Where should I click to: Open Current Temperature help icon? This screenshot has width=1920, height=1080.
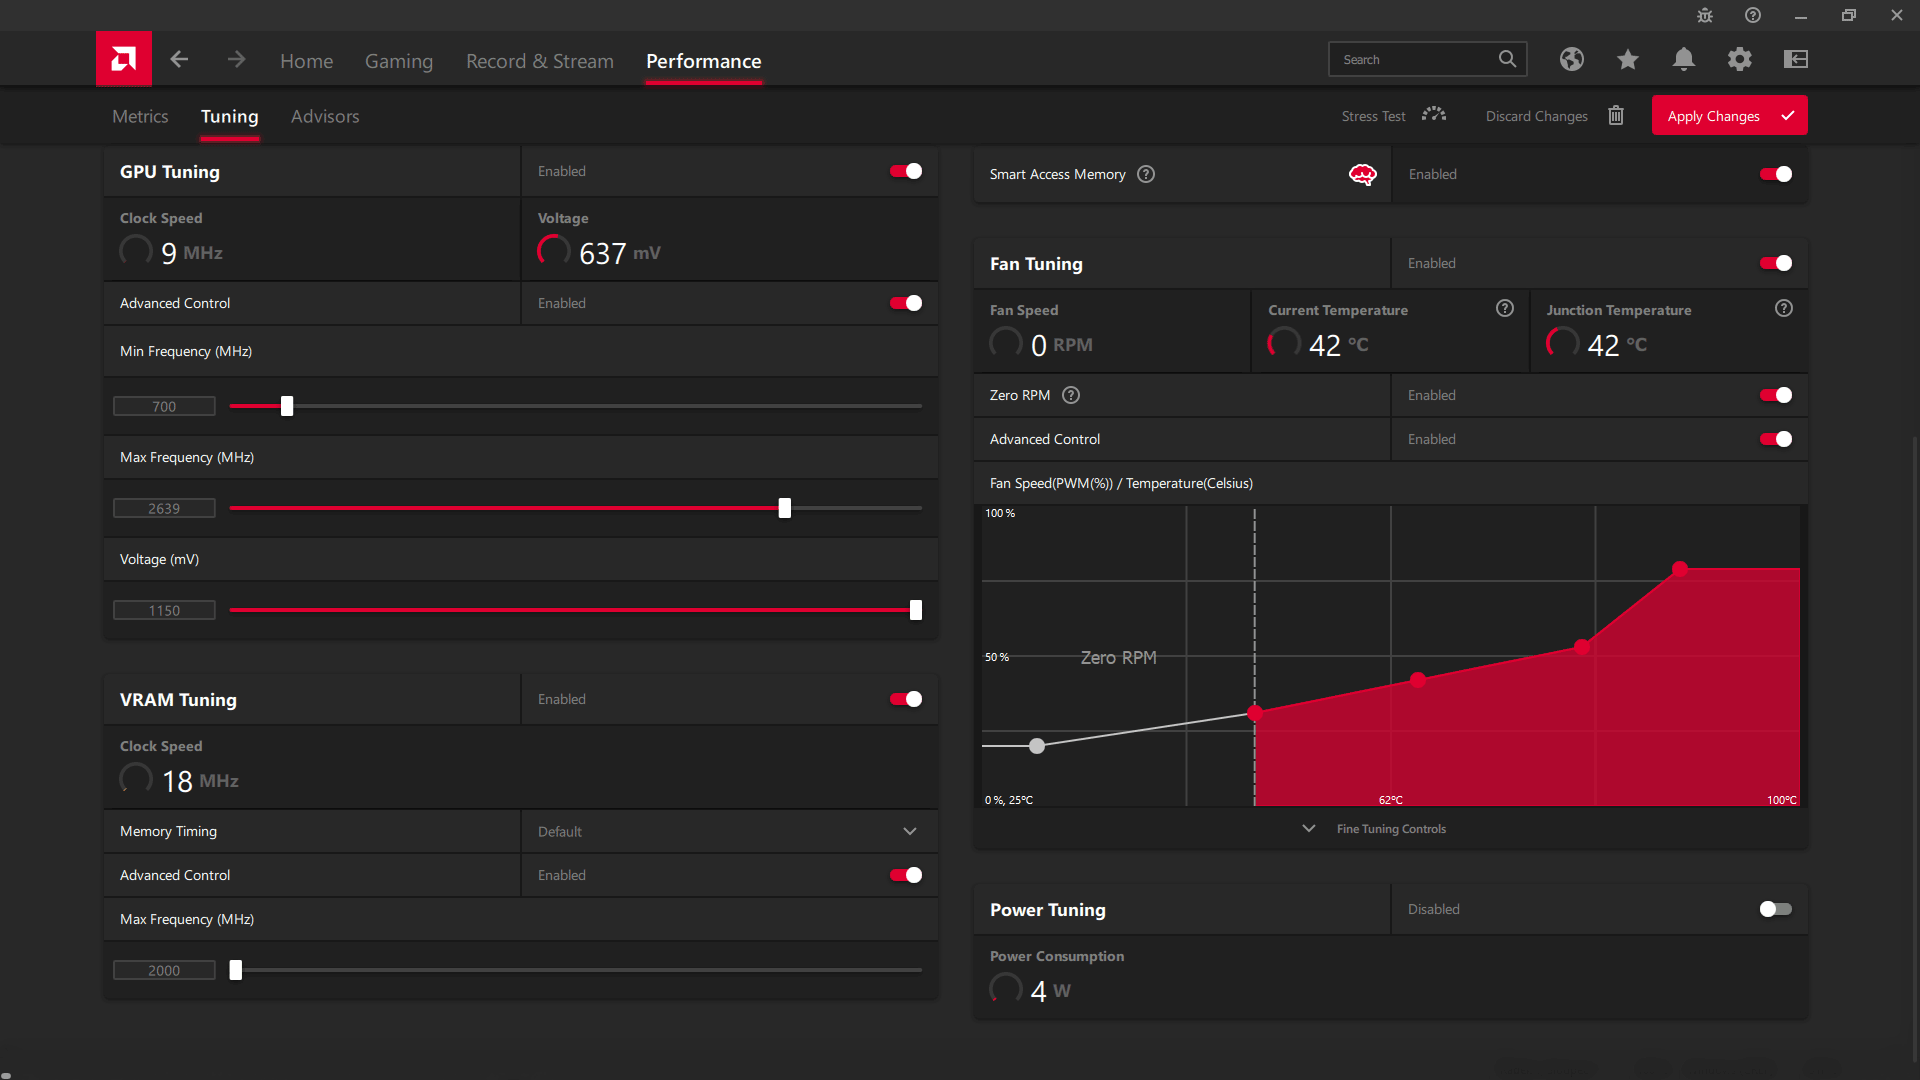1505,308
